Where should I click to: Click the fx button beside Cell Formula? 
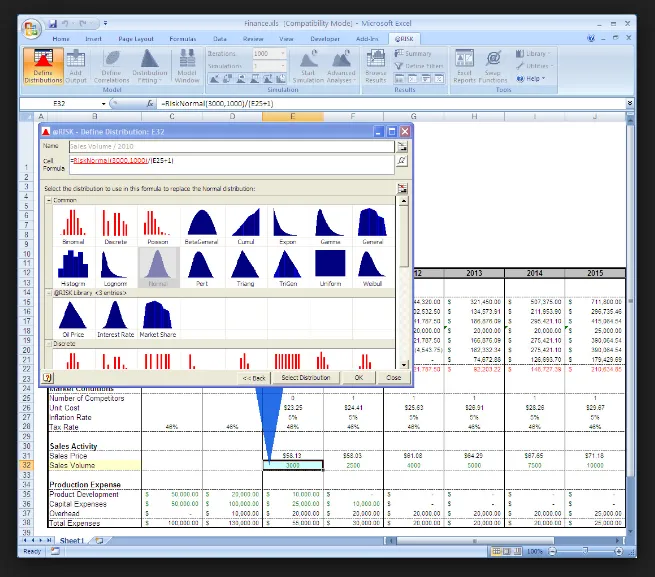402,160
